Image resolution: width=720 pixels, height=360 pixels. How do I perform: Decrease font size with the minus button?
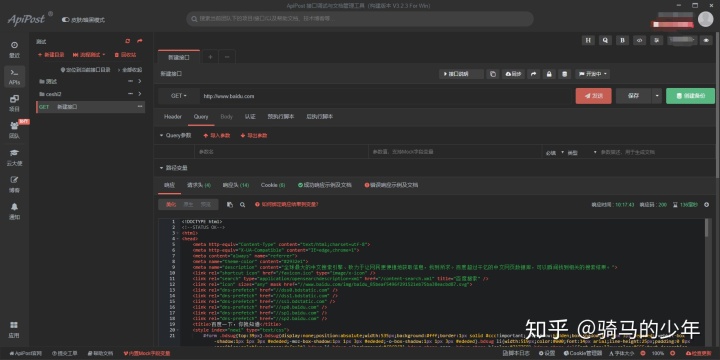[642, 353]
